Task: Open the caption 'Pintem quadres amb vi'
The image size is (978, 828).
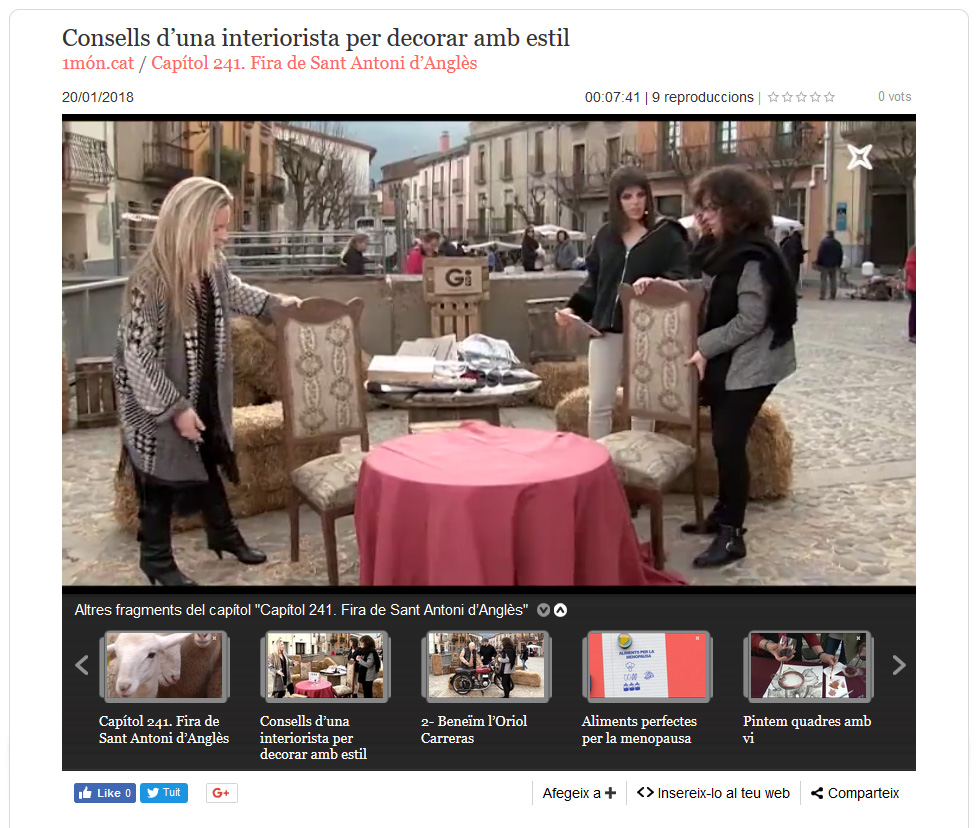Action: (807, 729)
